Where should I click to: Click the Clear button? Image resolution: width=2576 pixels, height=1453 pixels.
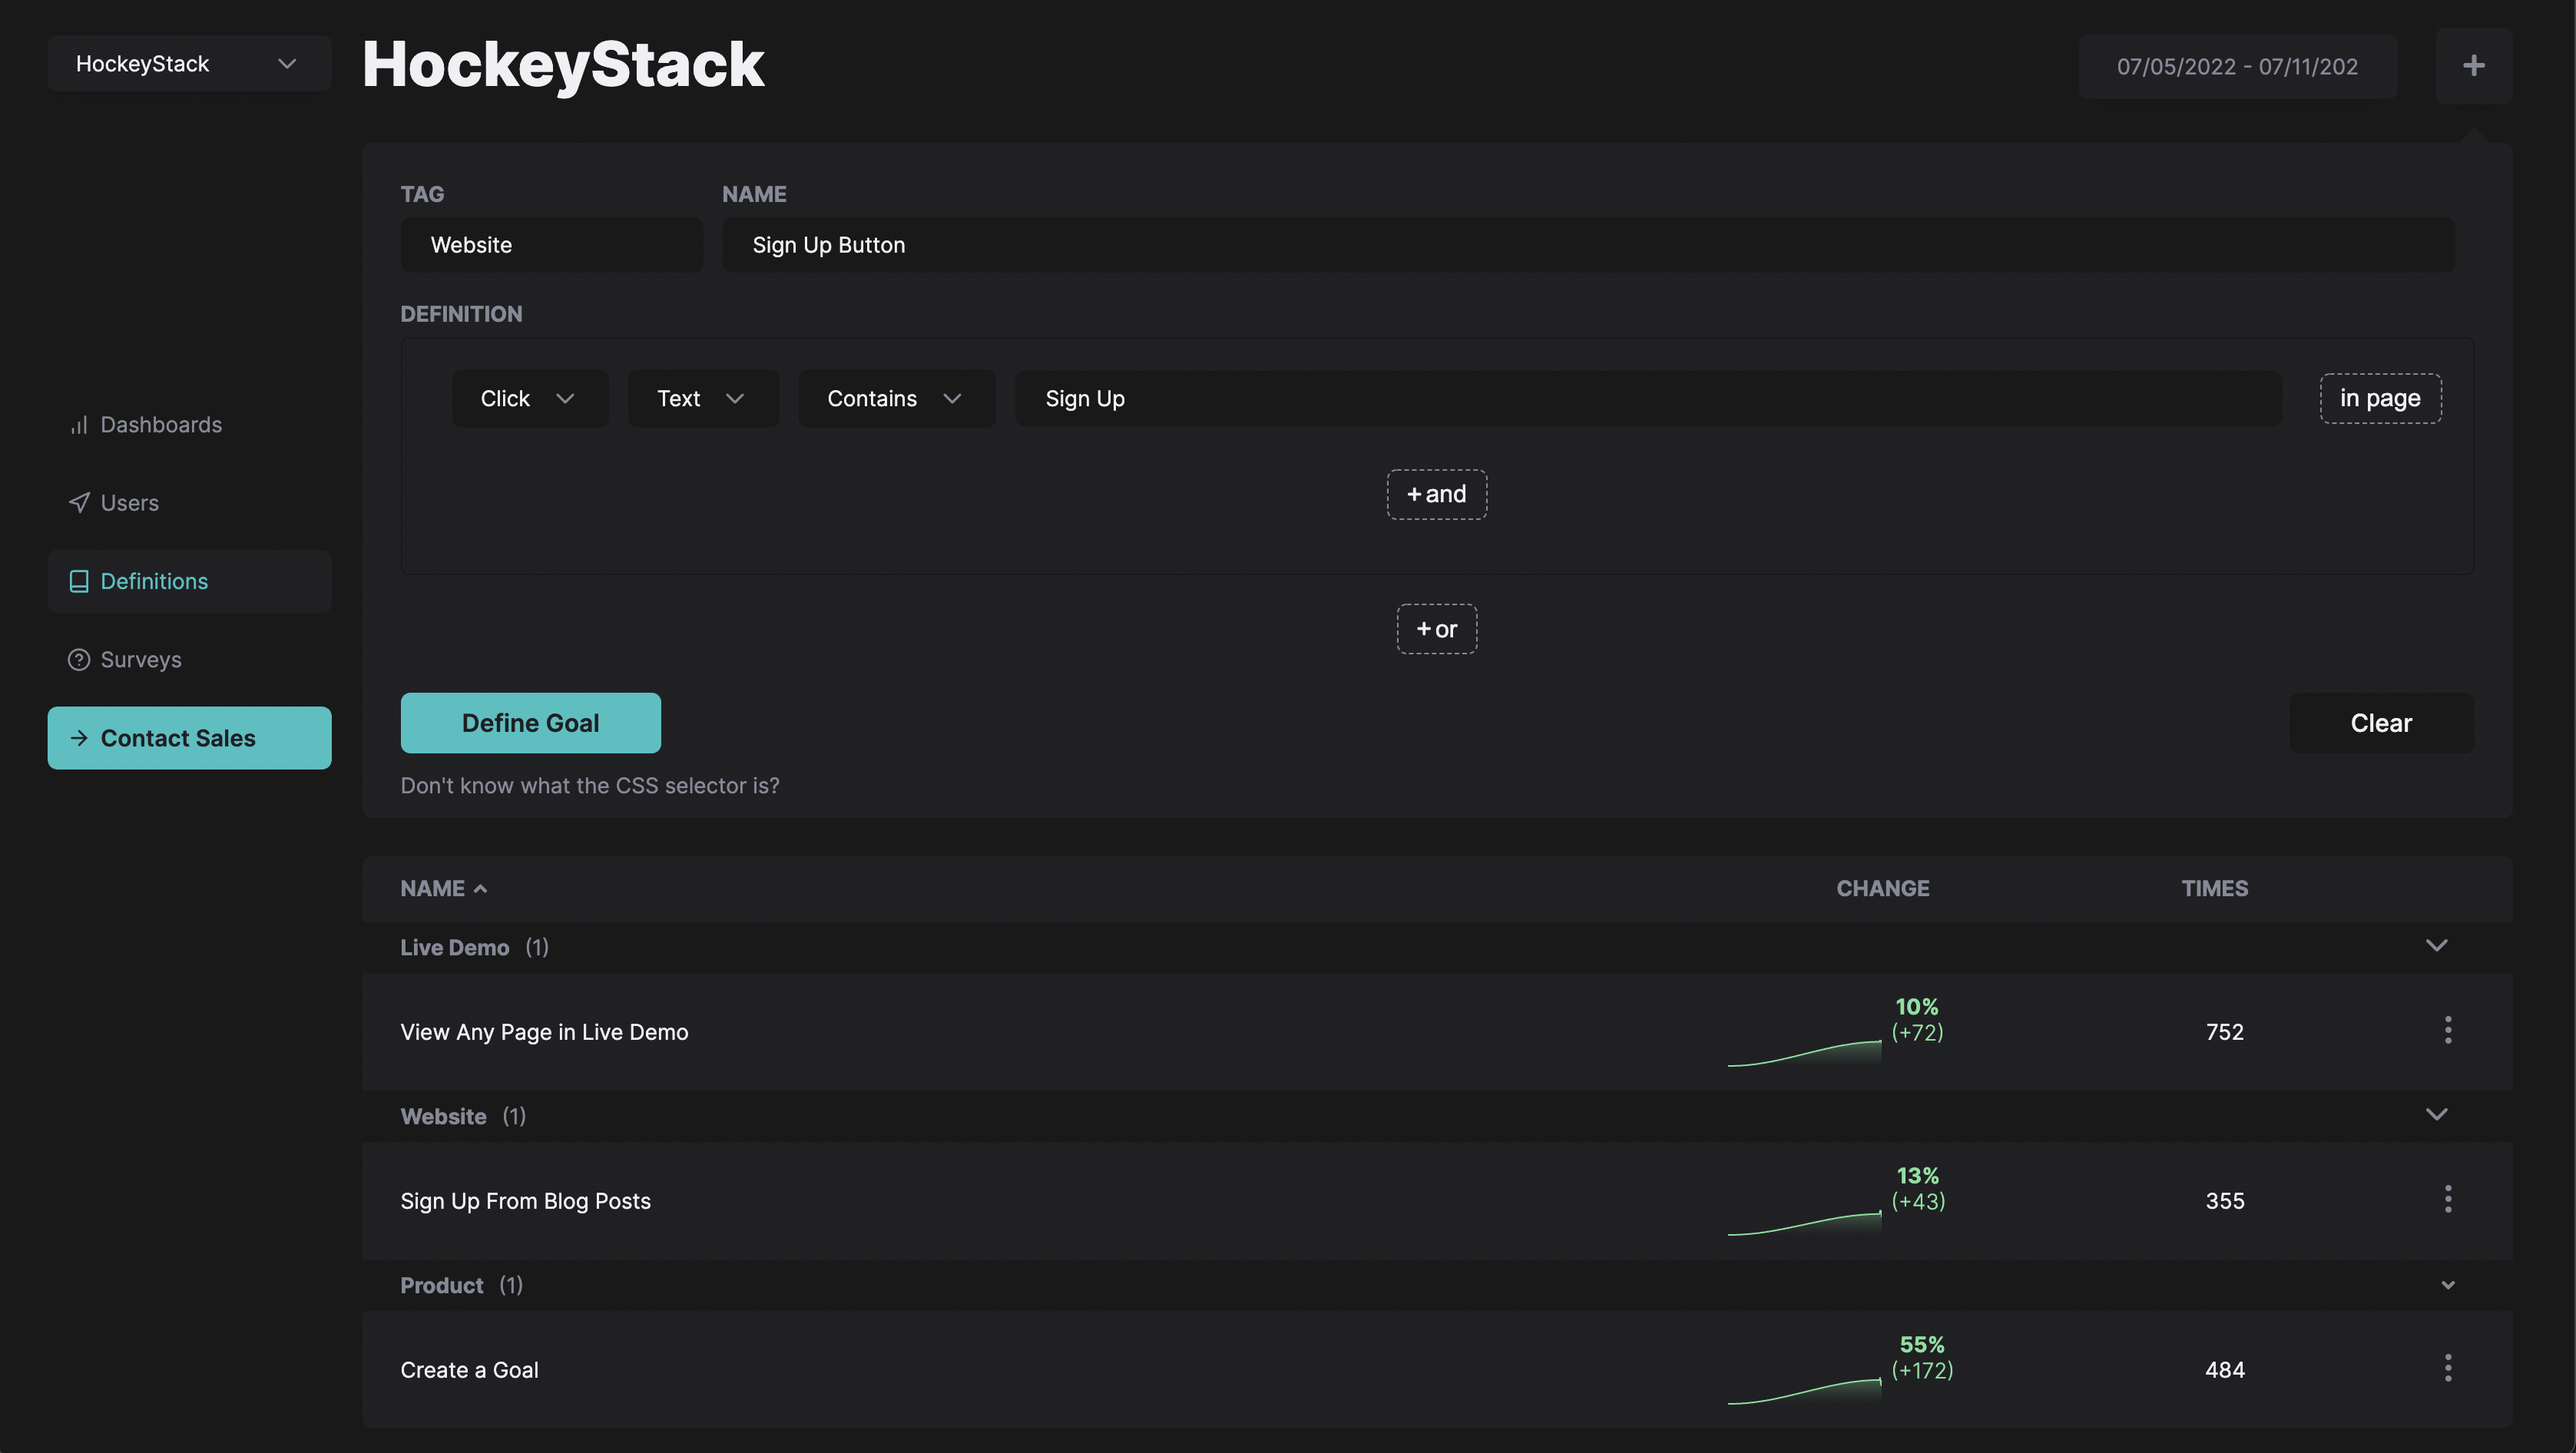[2380, 723]
